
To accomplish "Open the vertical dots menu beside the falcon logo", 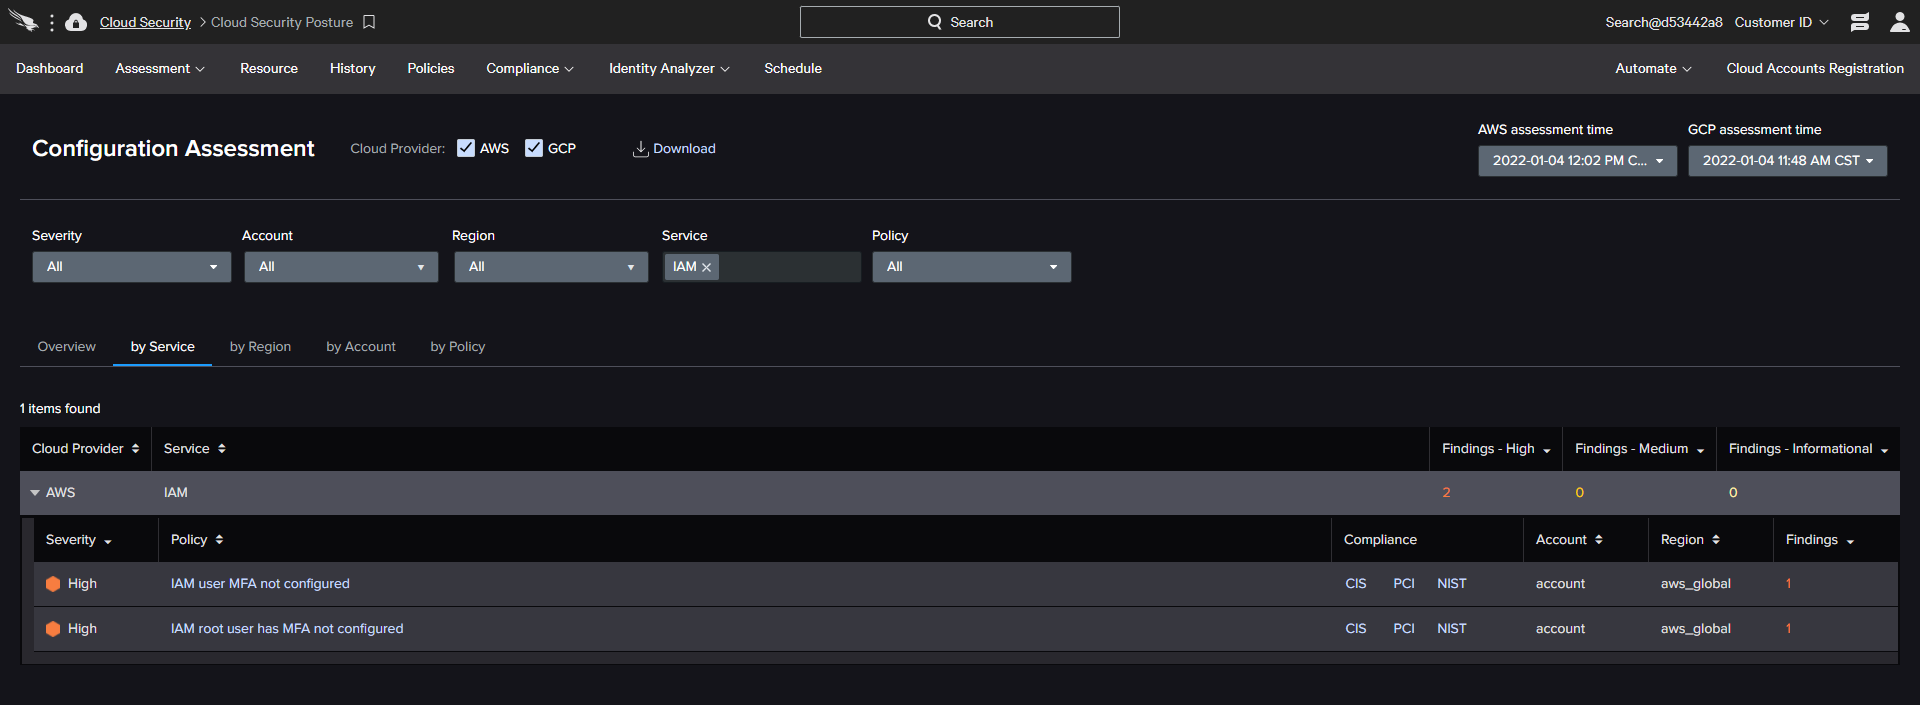I will [52, 22].
